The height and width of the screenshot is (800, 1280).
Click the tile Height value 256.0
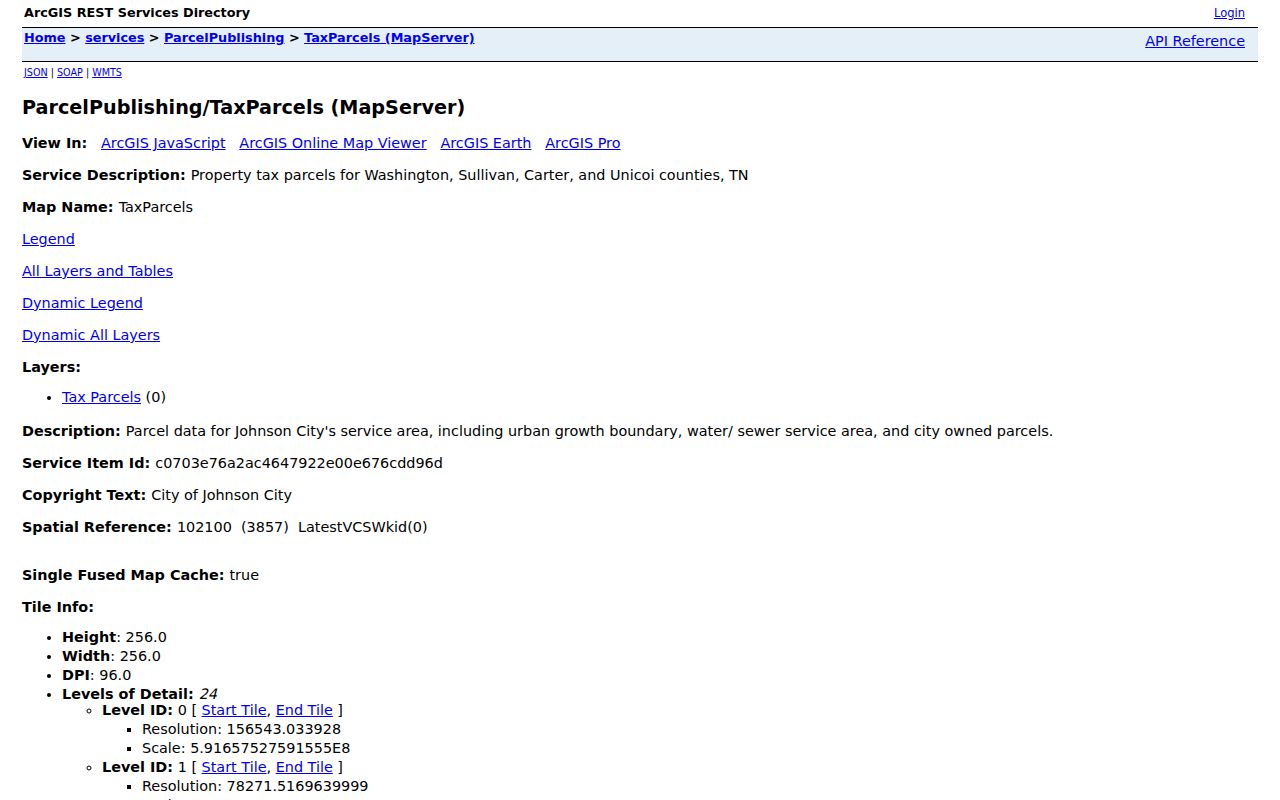(x=146, y=637)
